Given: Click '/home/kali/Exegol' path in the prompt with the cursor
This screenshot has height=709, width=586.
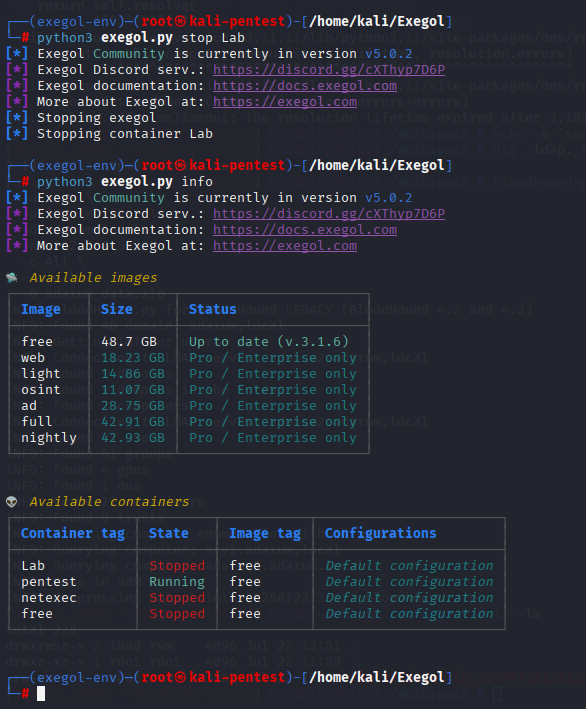Looking at the screenshot, I should [377, 677].
